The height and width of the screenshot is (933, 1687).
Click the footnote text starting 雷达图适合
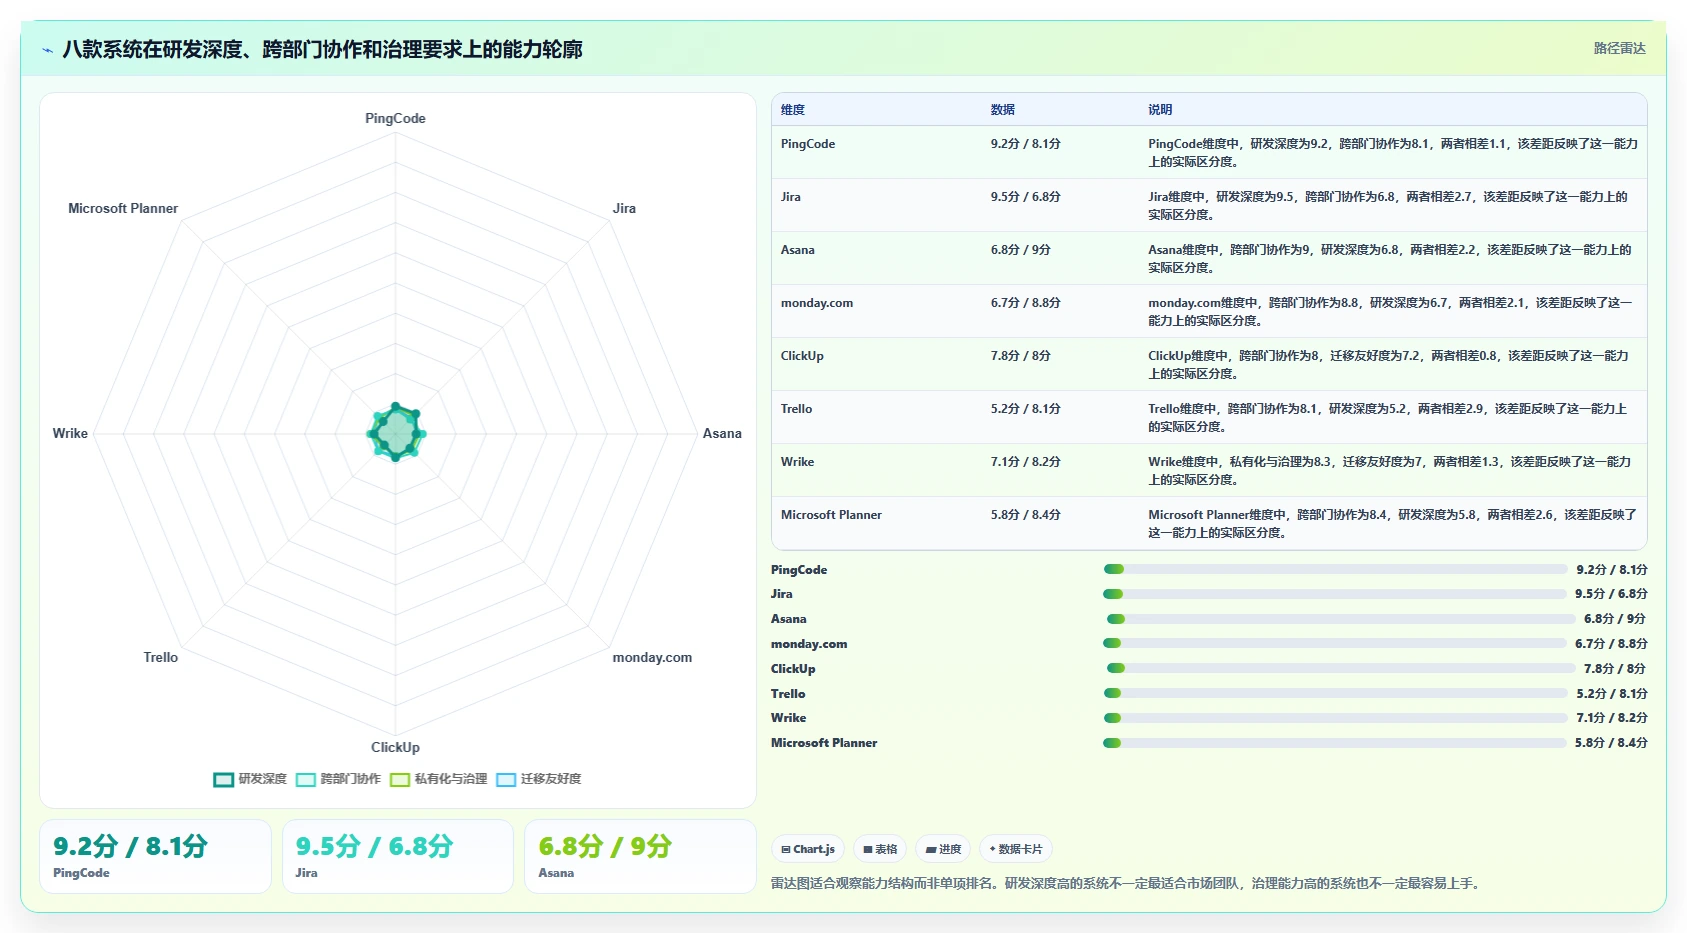(1127, 883)
